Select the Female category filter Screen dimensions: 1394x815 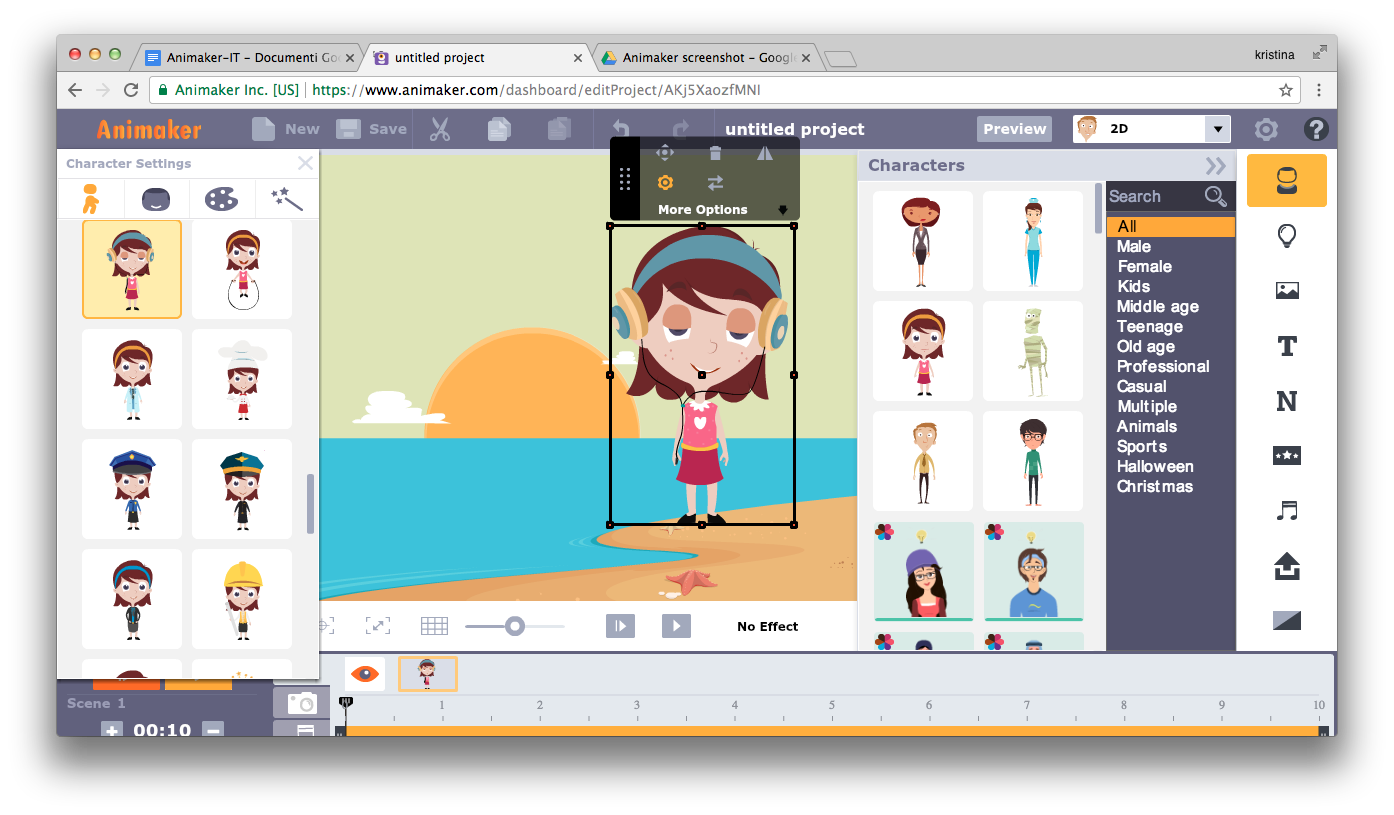coord(1144,267)
